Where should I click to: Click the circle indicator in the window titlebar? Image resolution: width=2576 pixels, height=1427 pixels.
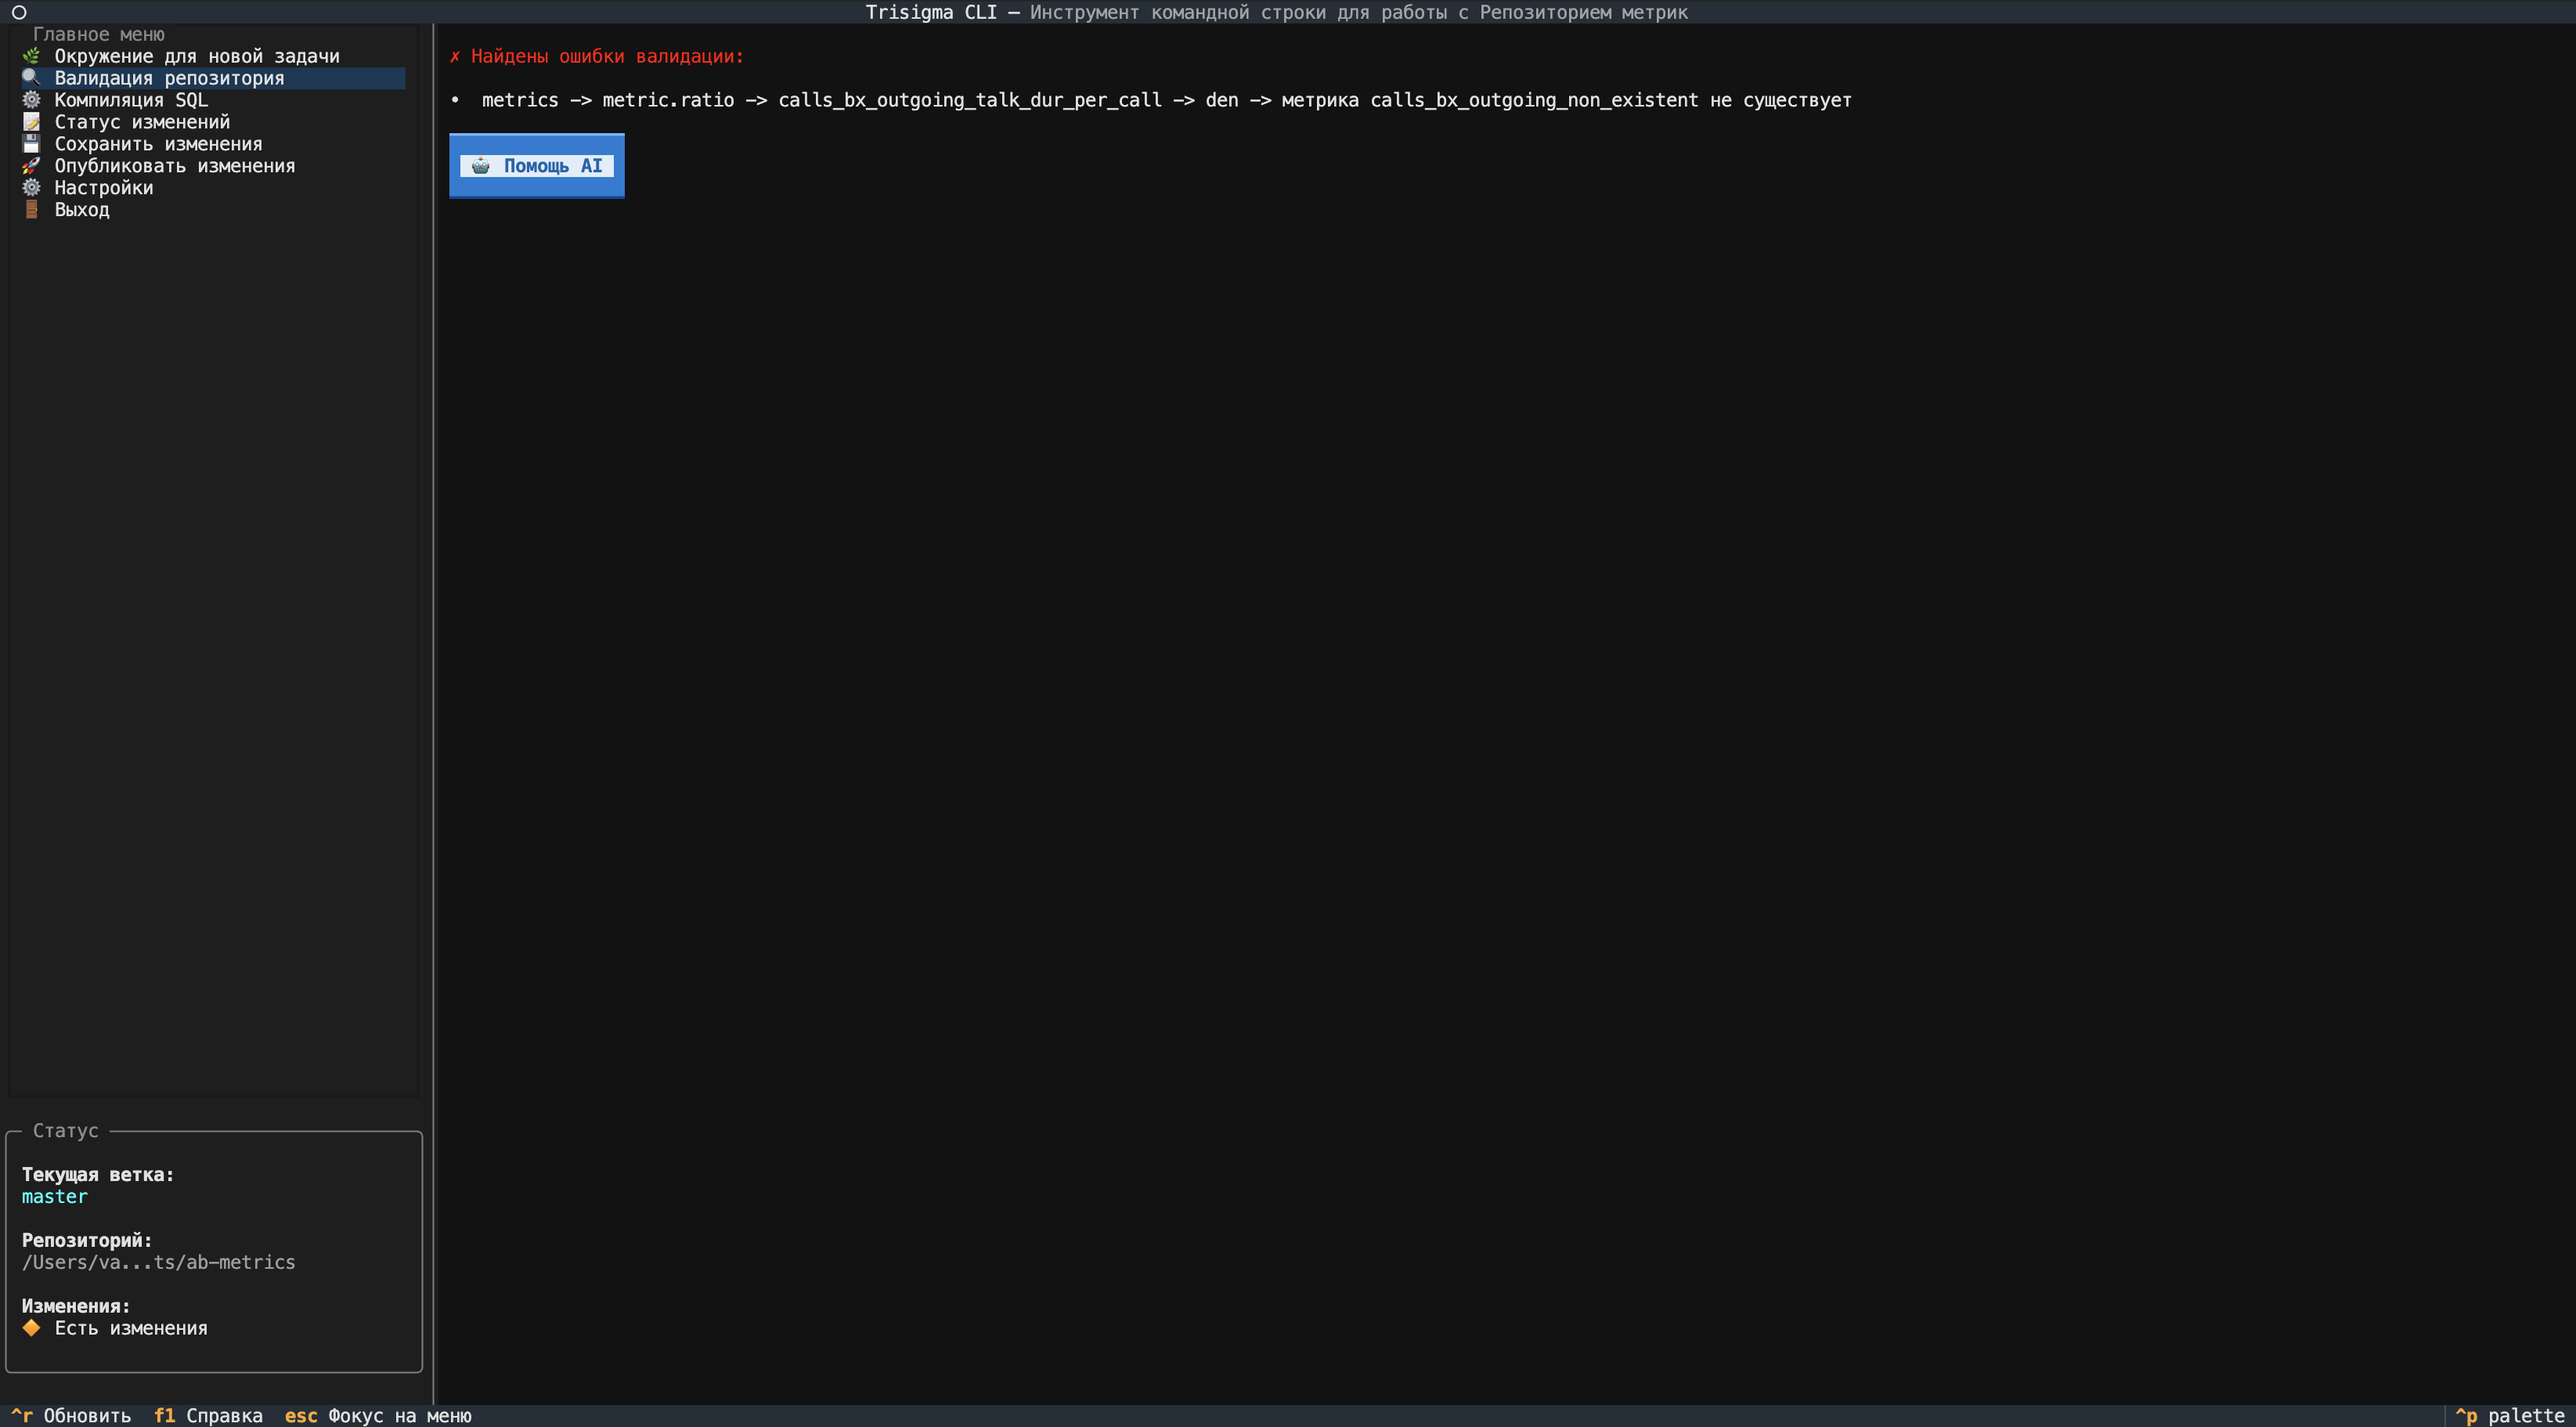click(18, 12)
